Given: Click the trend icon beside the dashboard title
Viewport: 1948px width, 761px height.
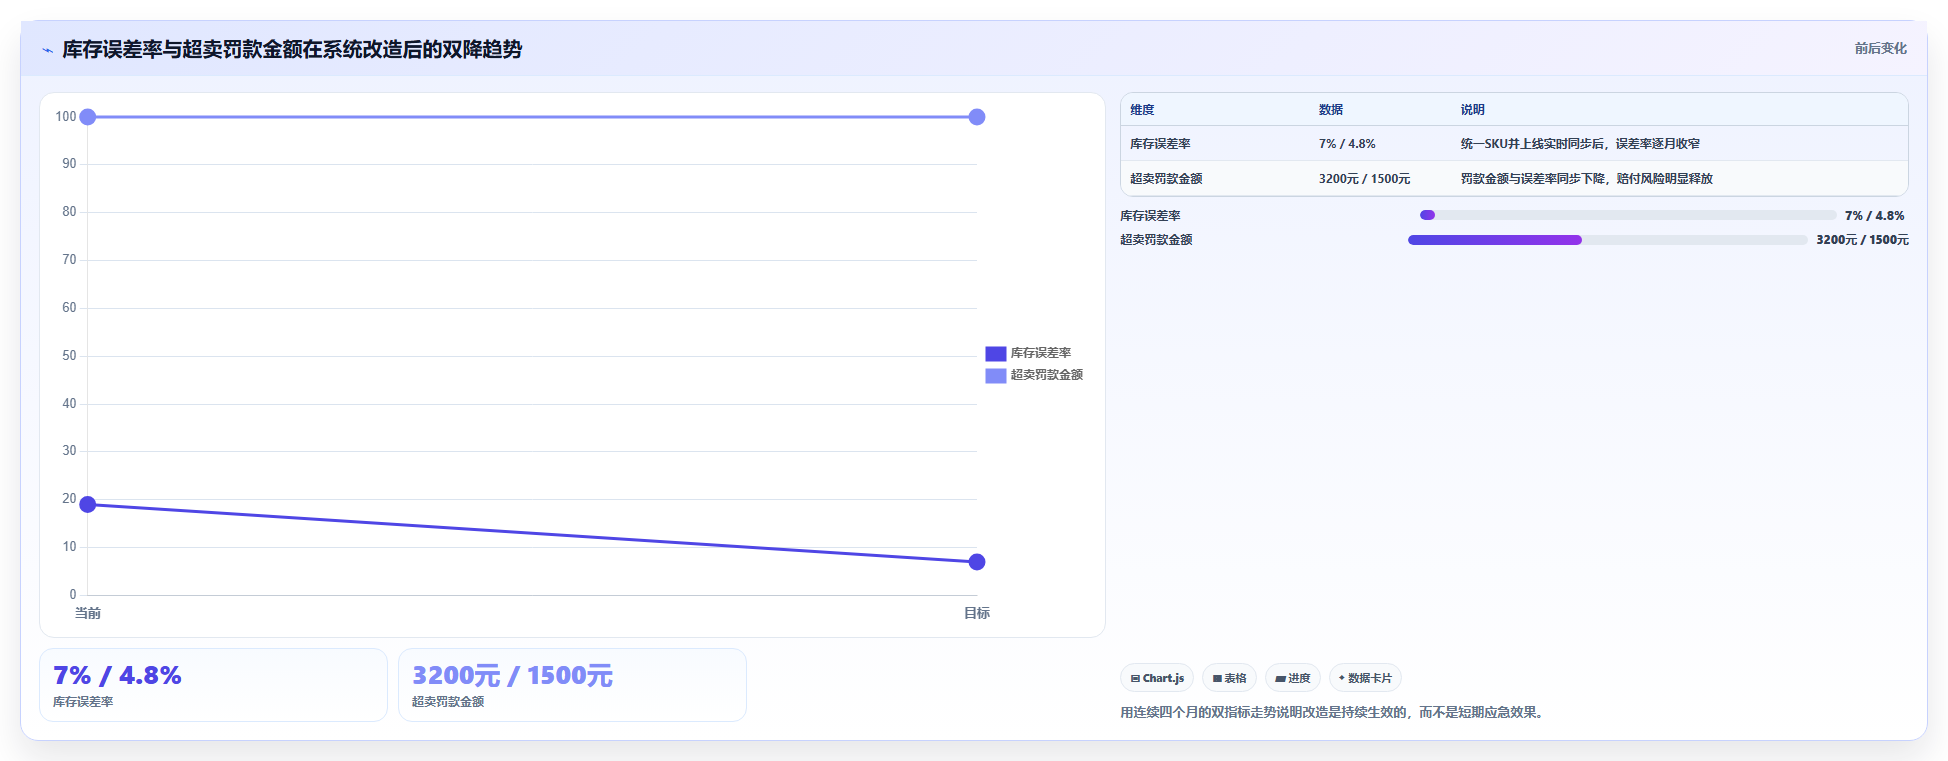Looking at the screenshot, I should pos(47,50).
